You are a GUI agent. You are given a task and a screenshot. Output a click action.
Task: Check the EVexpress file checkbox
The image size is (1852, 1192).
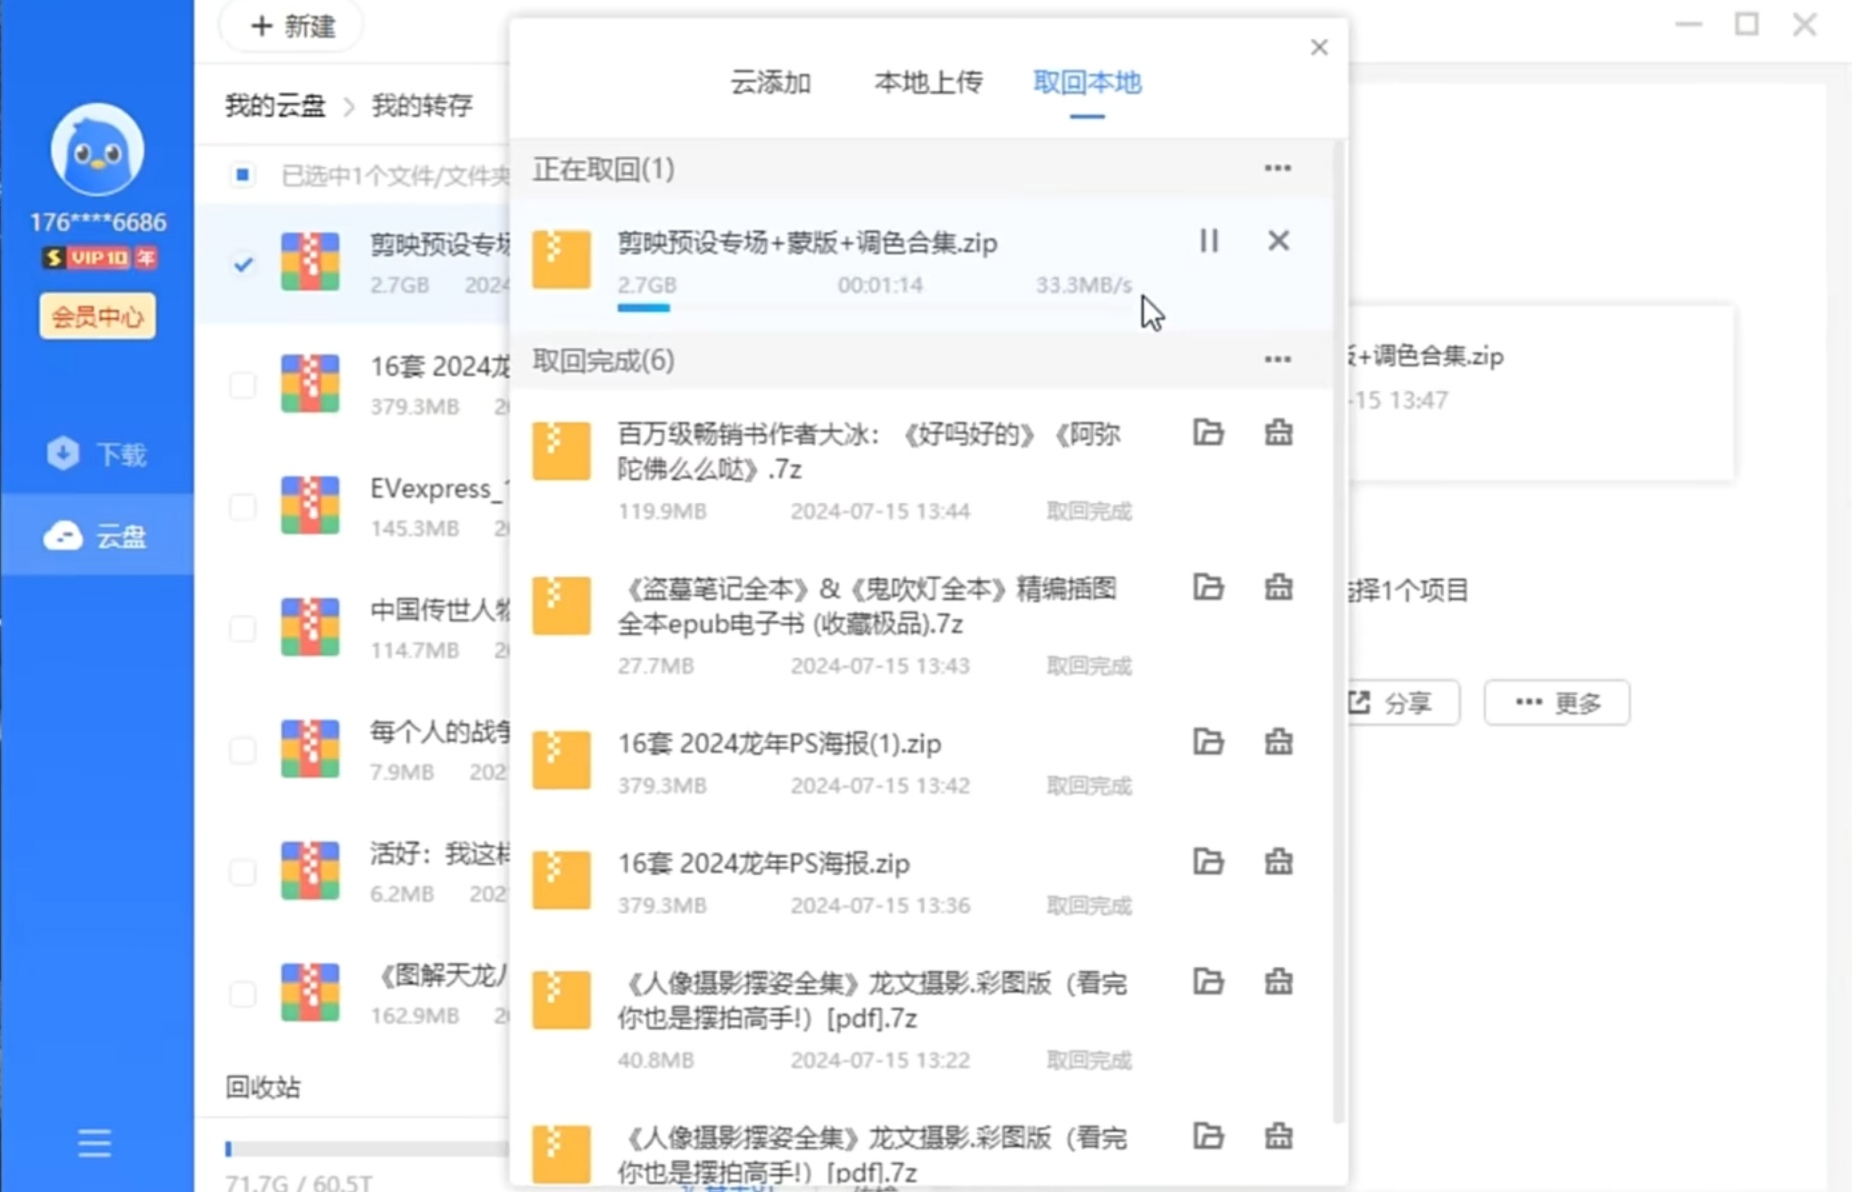point(243,507)
